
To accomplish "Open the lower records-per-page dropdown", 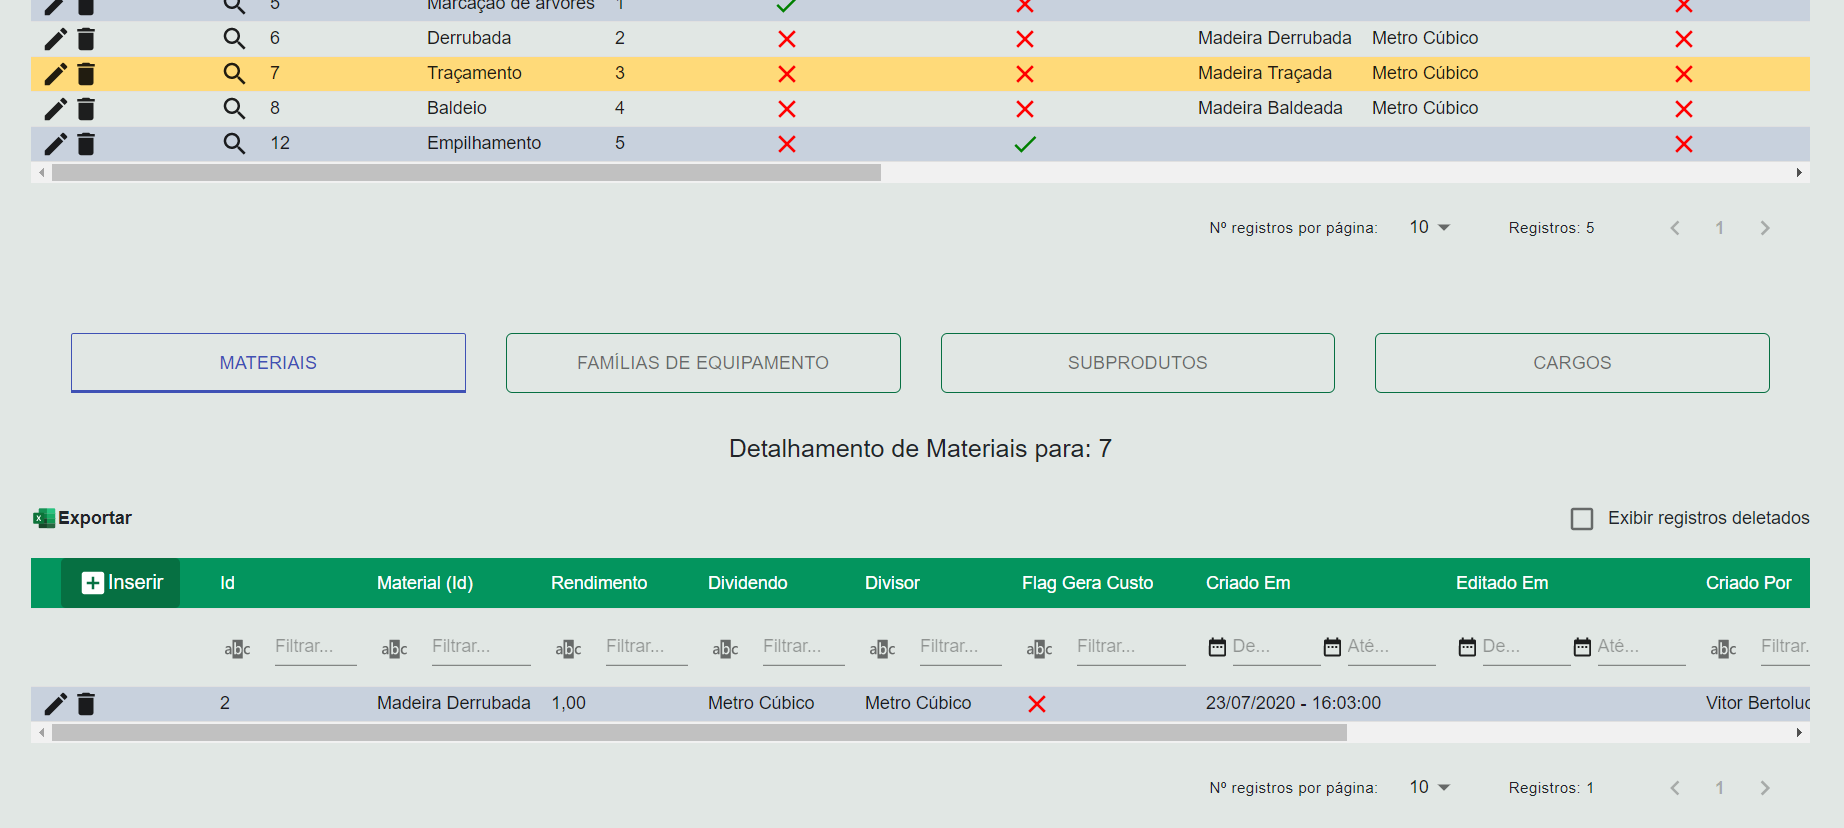I will [x=1430, y=788].
